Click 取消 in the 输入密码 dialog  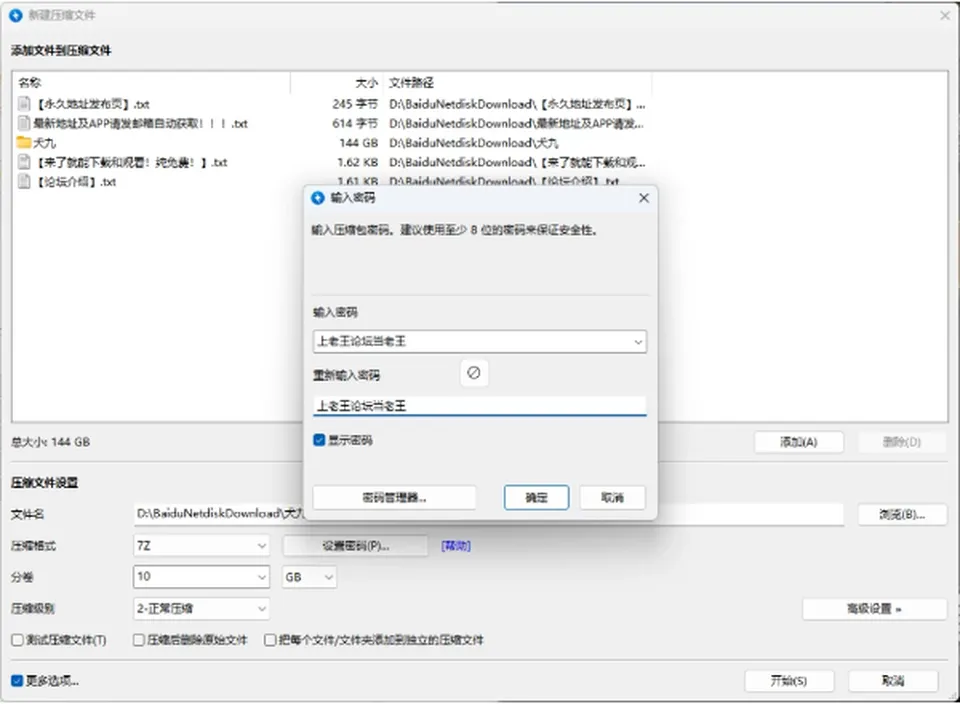point(612,498)
